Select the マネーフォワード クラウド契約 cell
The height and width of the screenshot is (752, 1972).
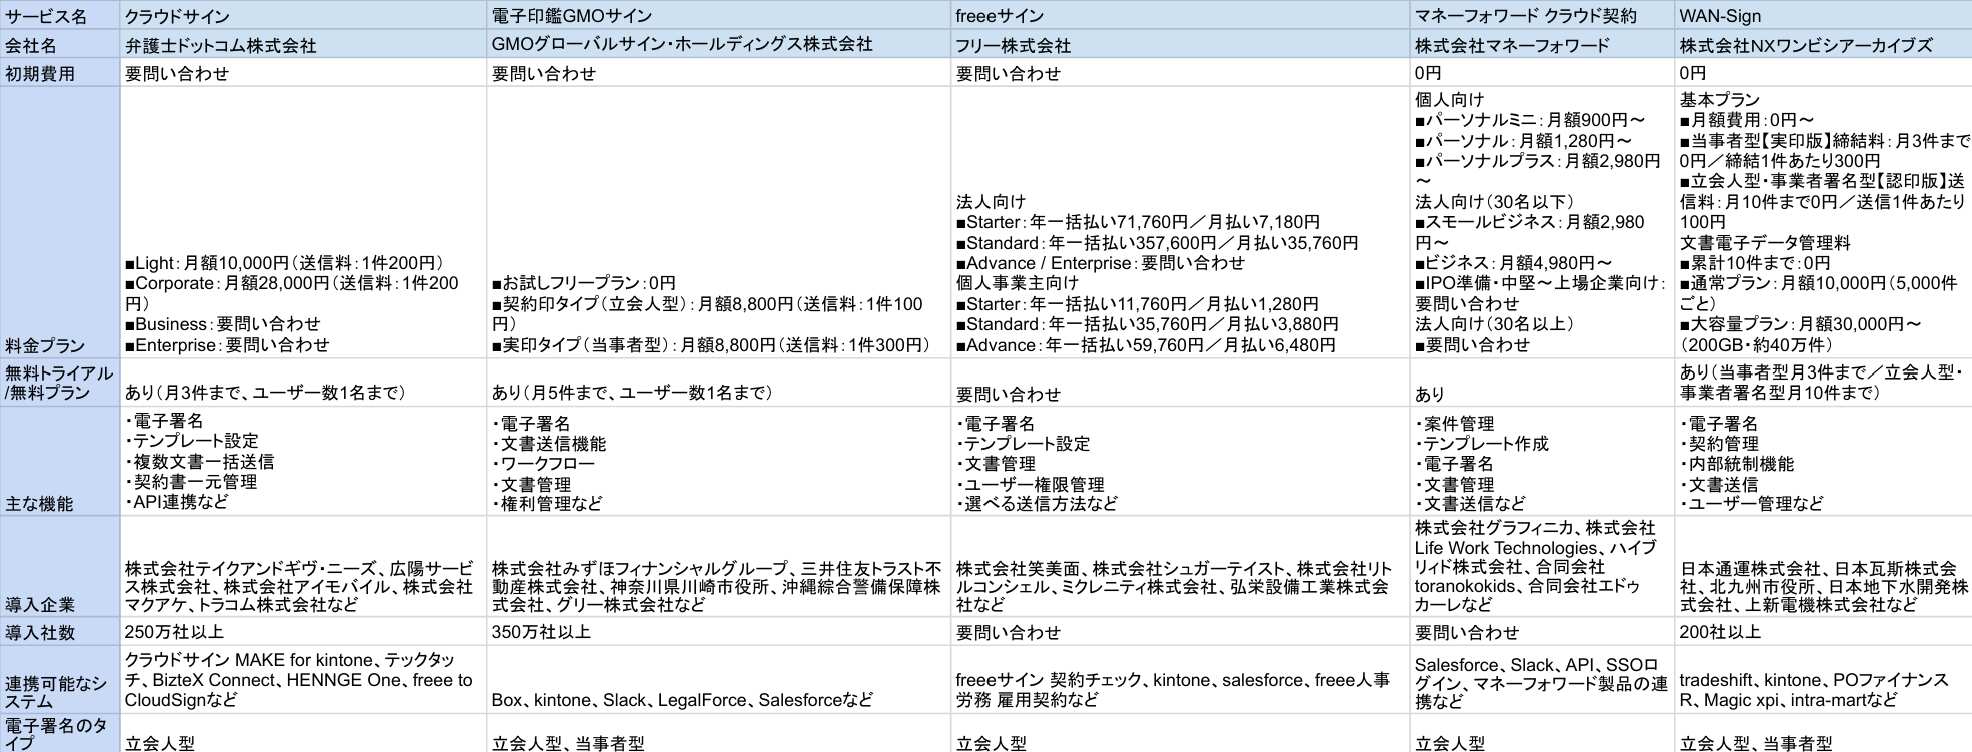(x=1542, y=15)
